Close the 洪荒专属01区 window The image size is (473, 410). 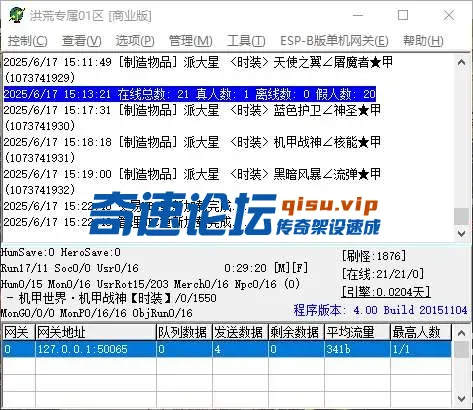point(449,15)
